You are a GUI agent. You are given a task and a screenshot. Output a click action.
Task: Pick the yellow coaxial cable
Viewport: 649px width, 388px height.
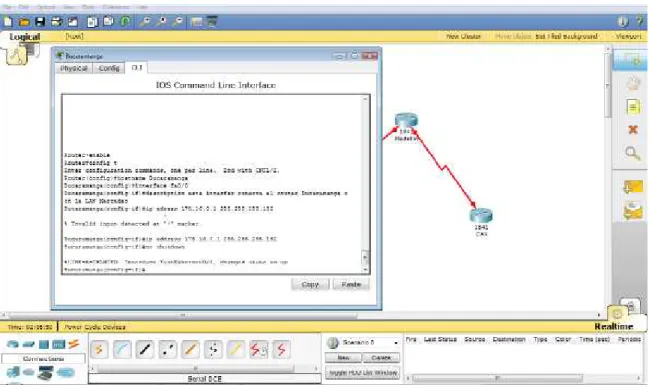tap(236, 350)
